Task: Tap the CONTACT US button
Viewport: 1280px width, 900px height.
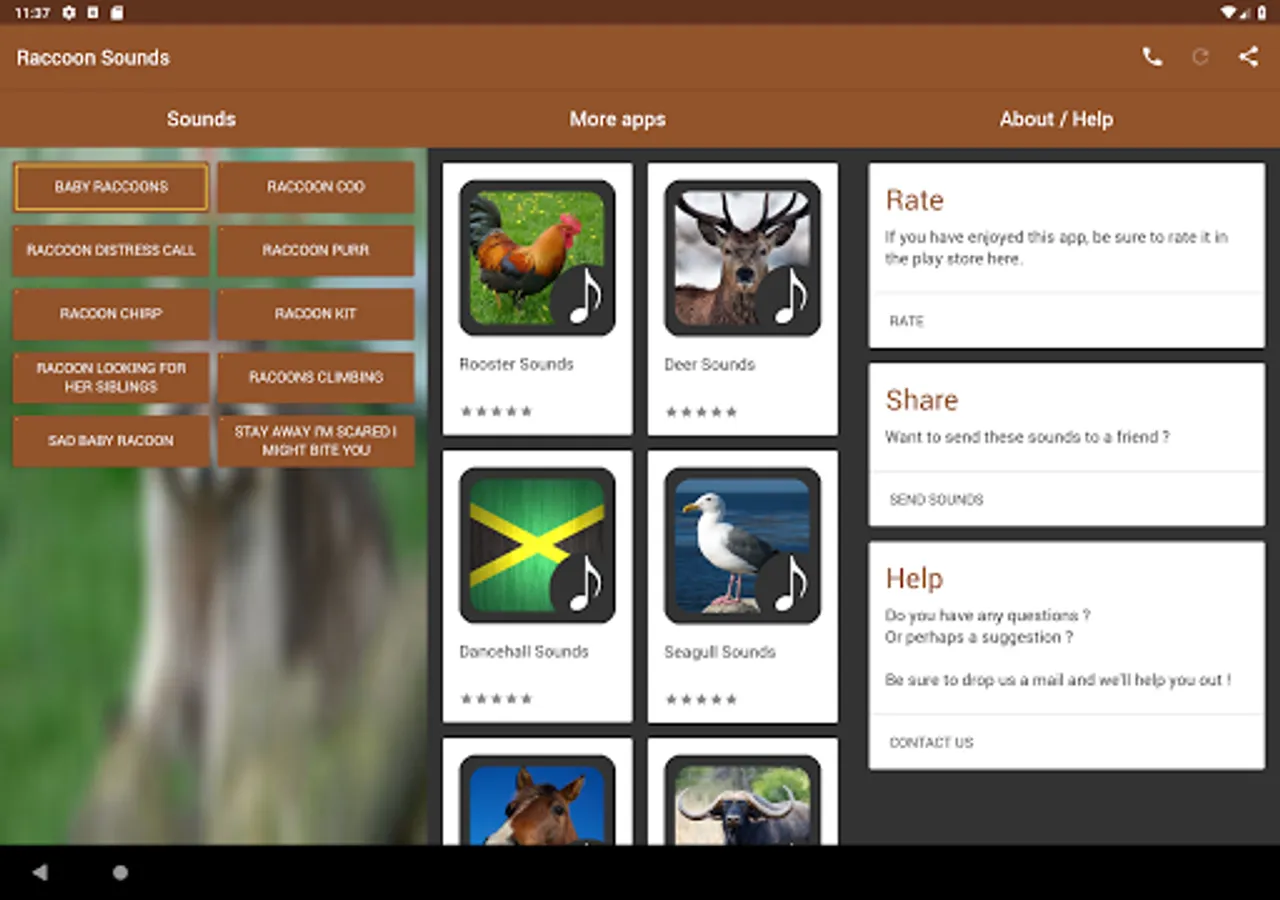Action: [x=931, y=742]
